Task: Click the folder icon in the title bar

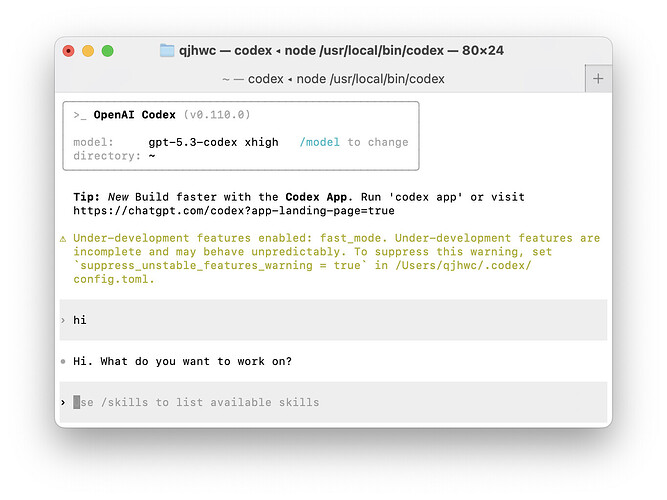Action: (x=167, y=50)
